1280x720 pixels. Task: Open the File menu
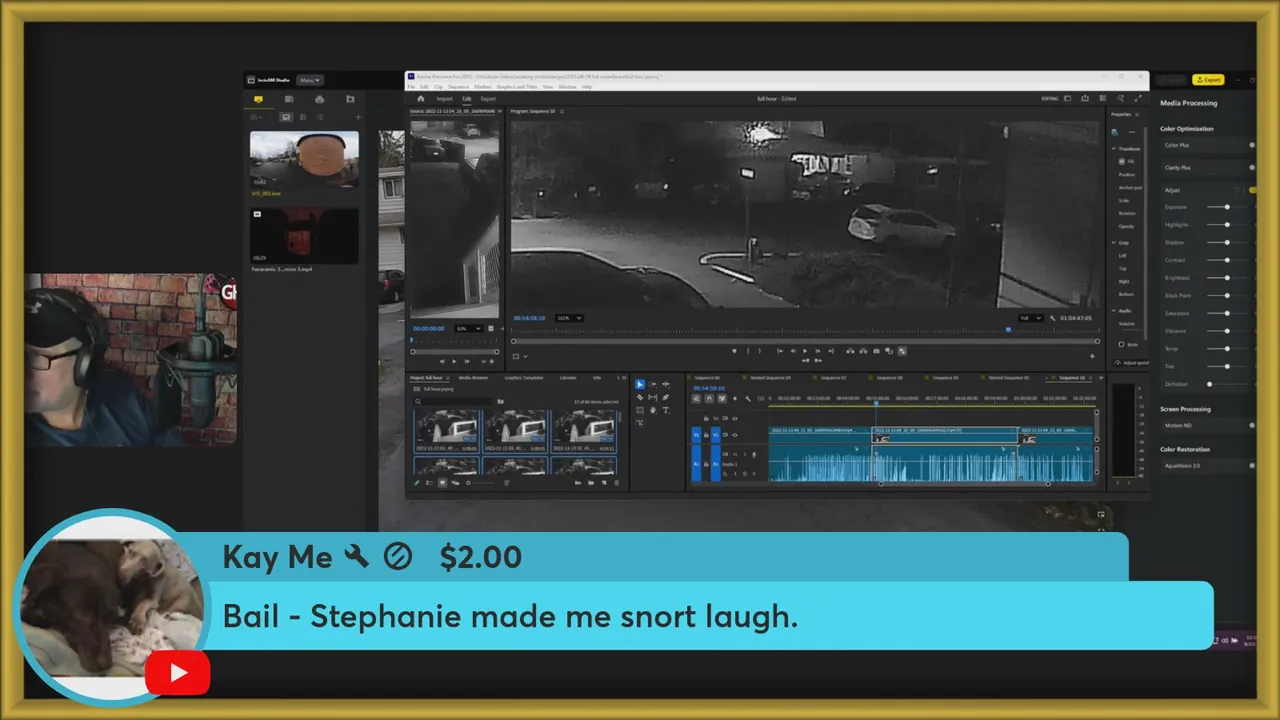tap(411, 87)
